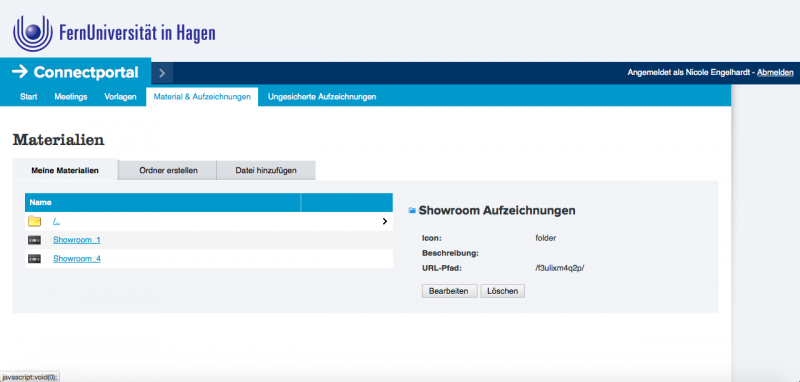
Task: Click the Abmelden logout link
Action: (x=775, y=73)
